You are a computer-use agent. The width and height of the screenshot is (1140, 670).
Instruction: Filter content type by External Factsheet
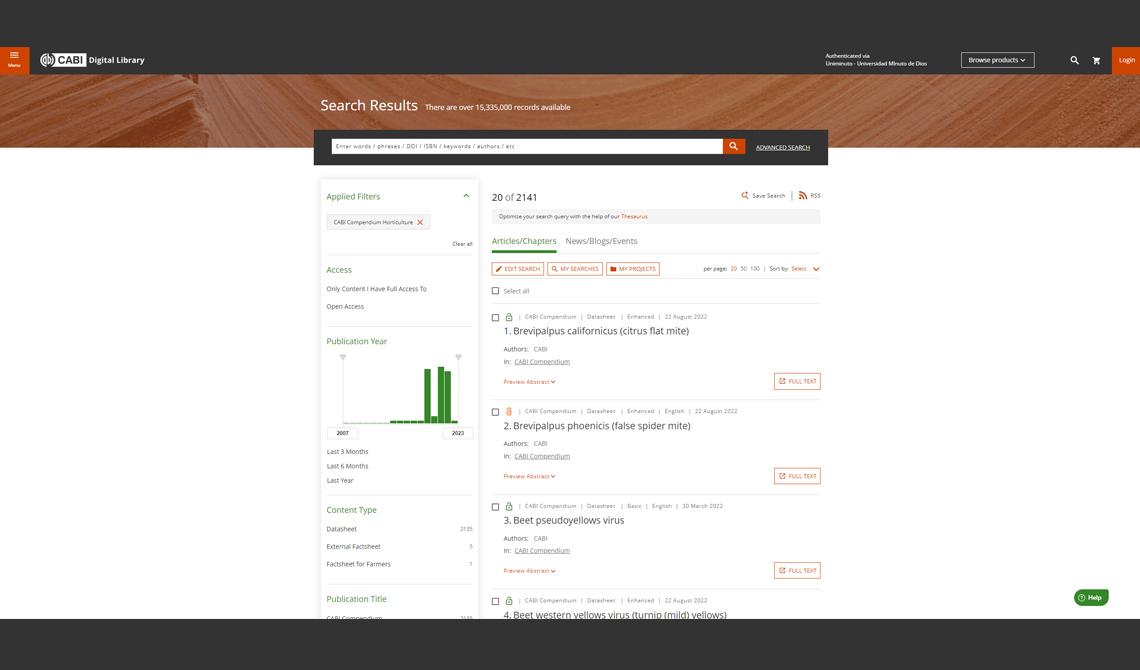coord(353,546)
